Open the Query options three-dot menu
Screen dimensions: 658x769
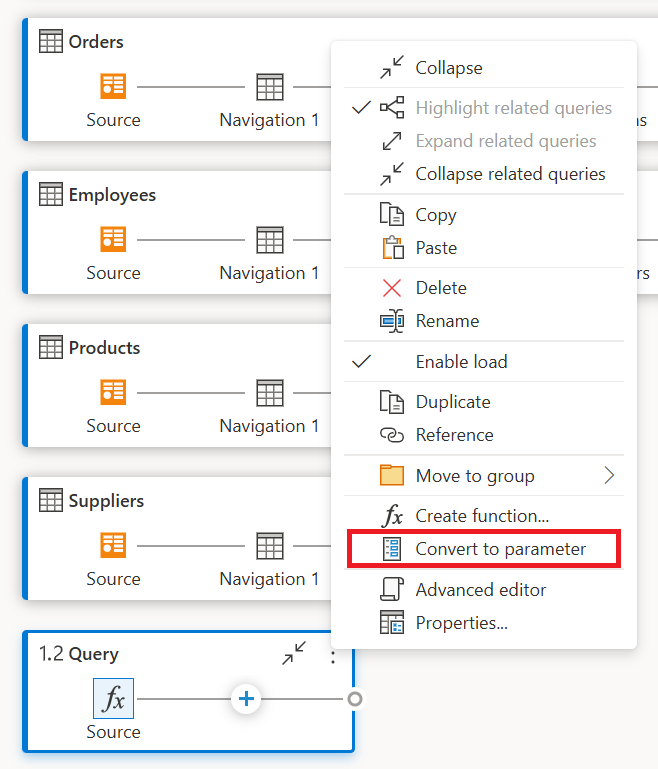[333, 656]
